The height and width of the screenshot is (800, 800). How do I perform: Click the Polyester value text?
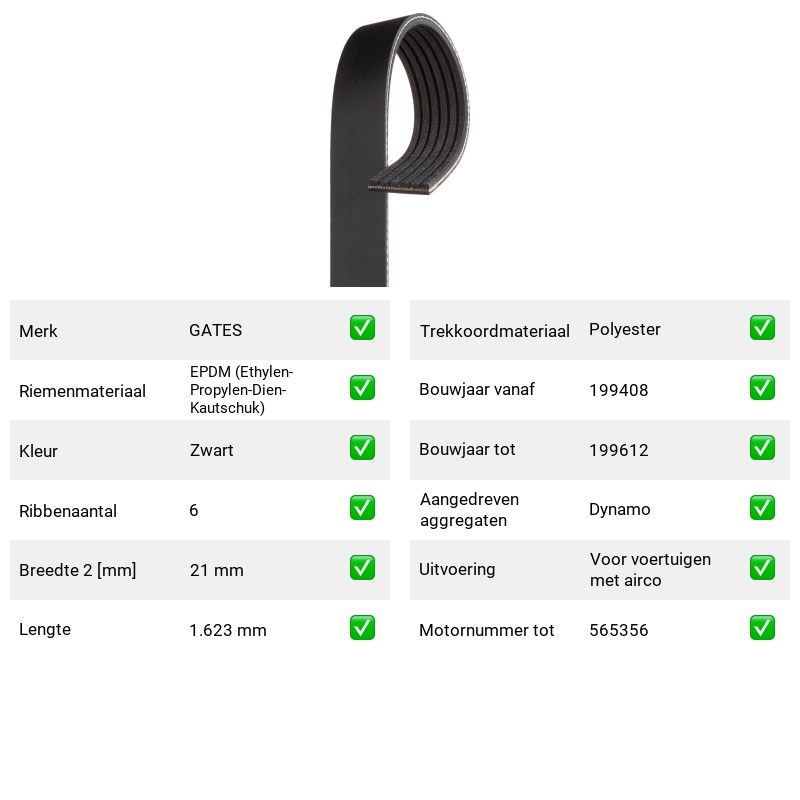click(x=624, y=330)
